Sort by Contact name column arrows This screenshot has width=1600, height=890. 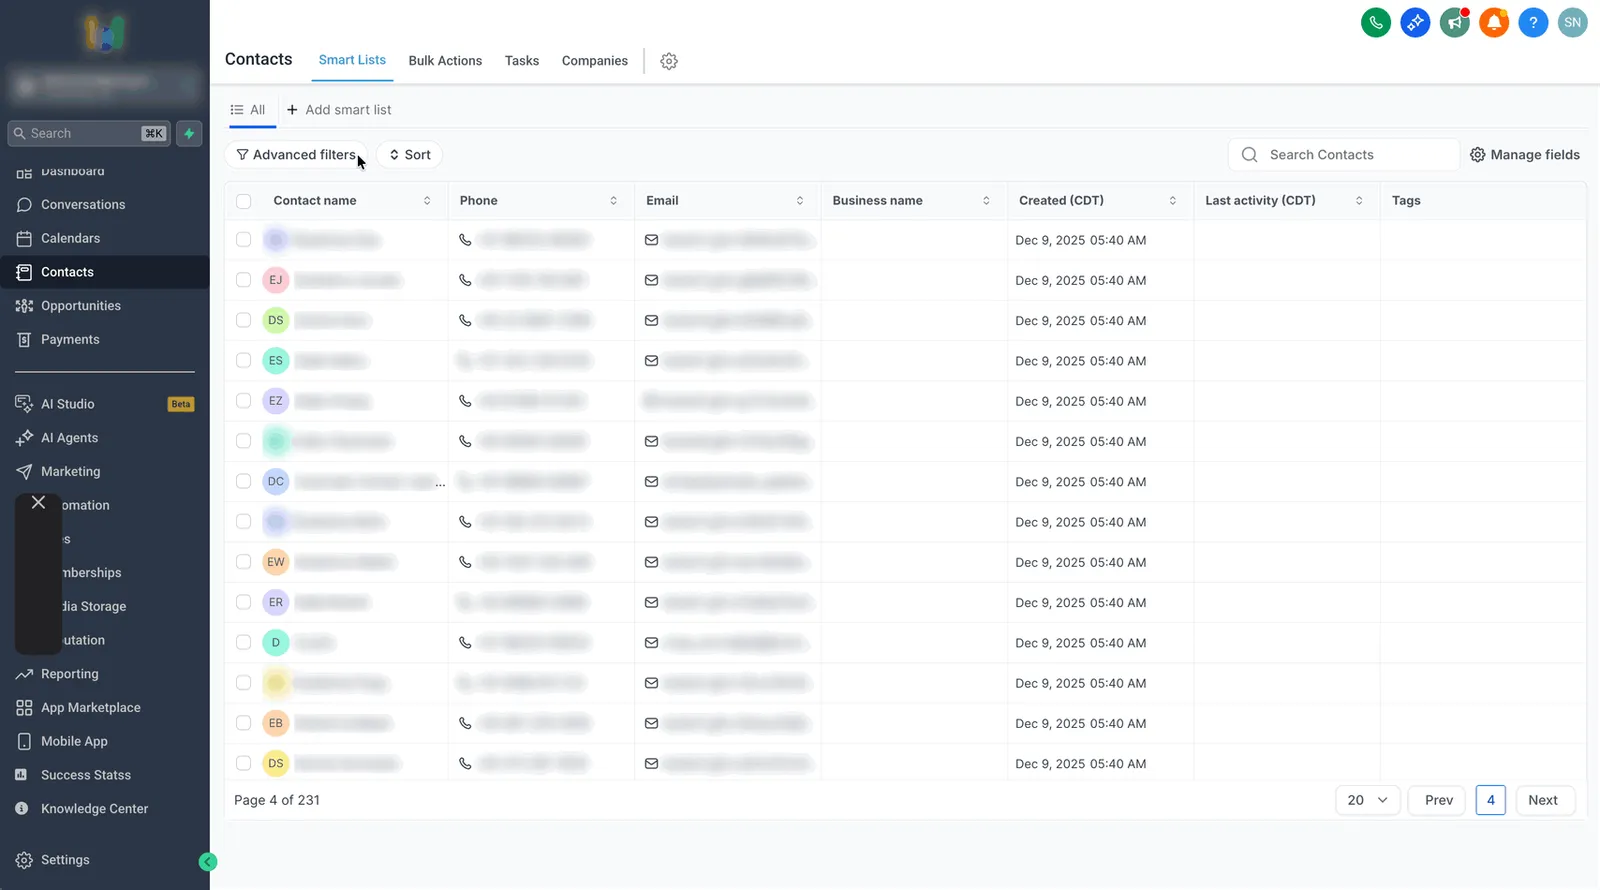427,201
